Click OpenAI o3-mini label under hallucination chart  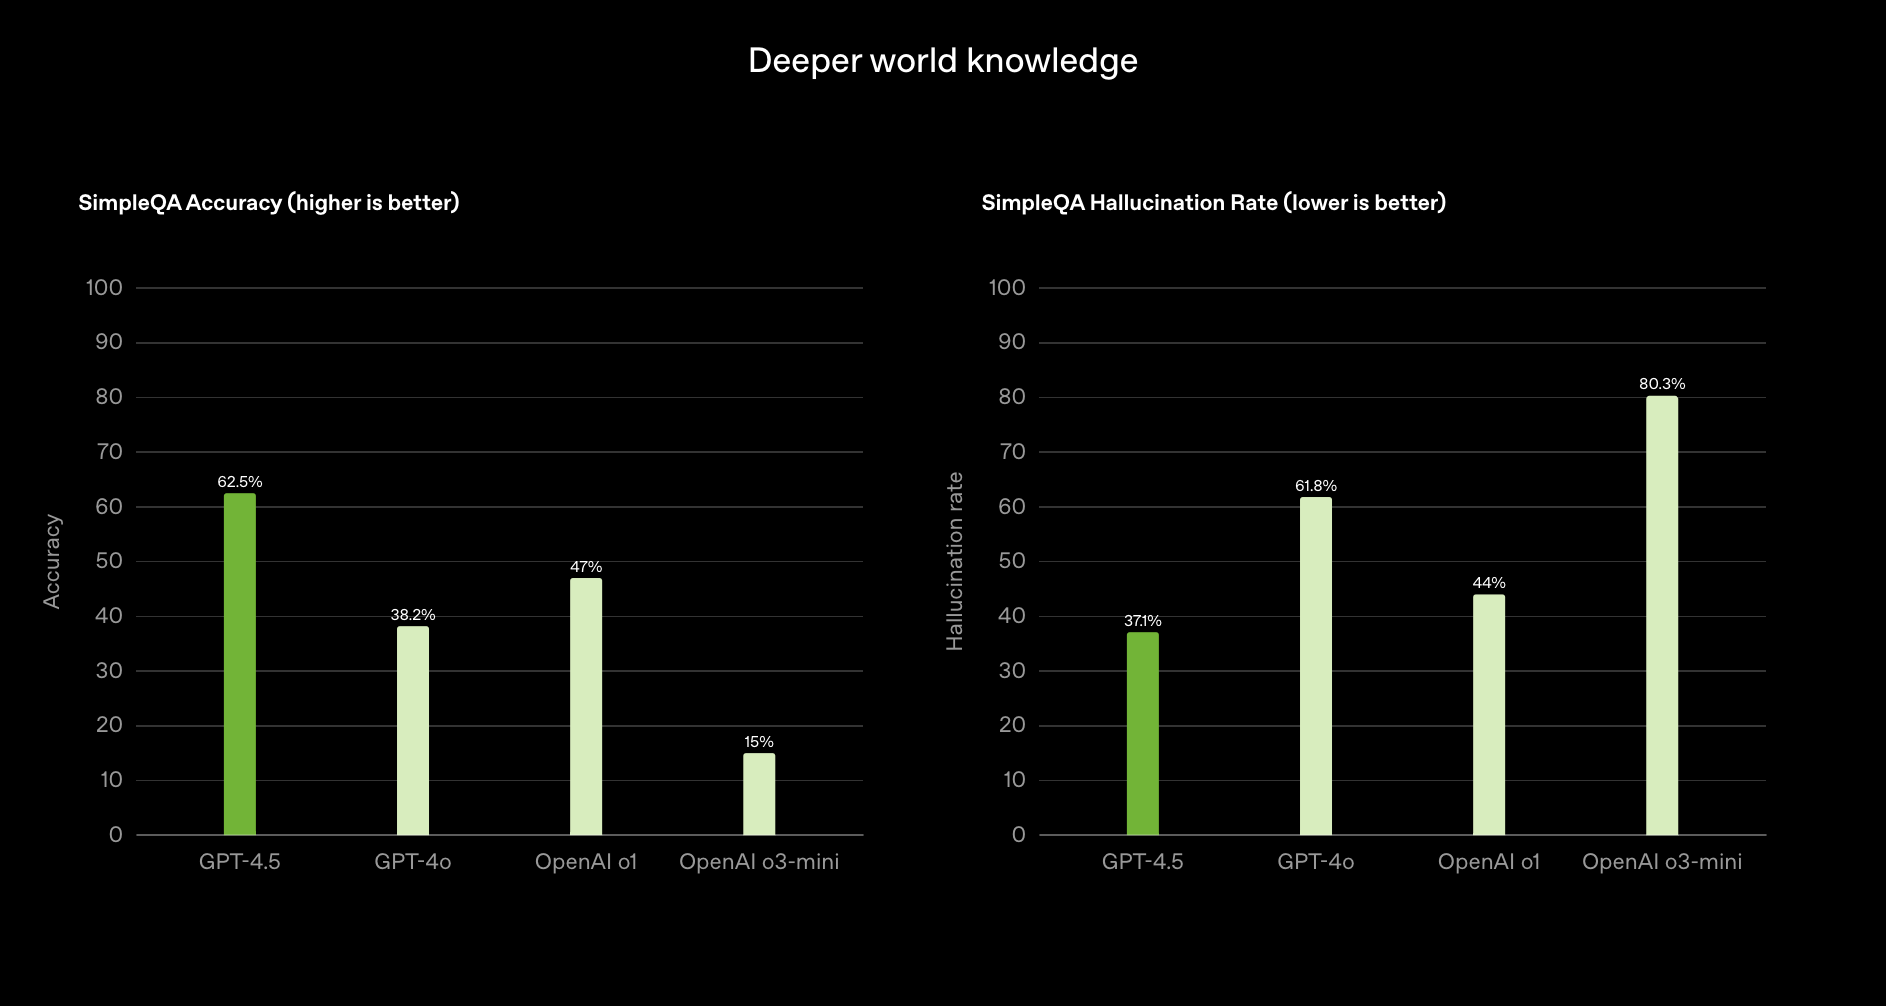tap(1662, 862)
